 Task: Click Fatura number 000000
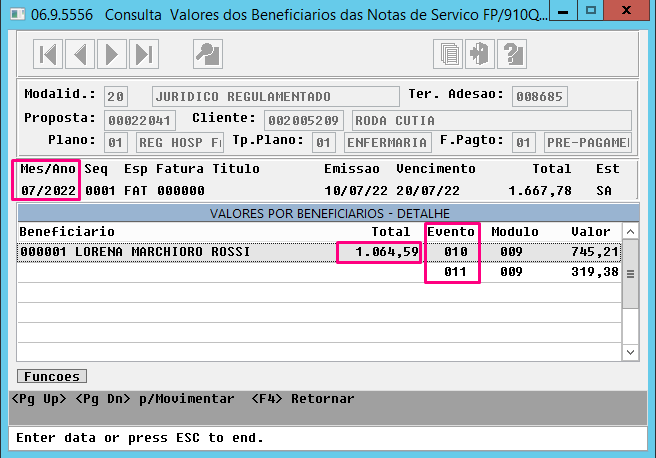[181, 191]
